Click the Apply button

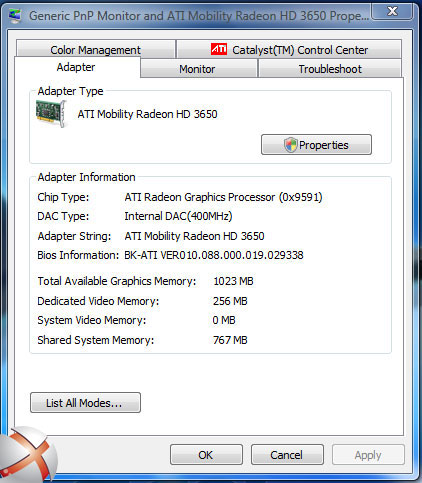368,455
